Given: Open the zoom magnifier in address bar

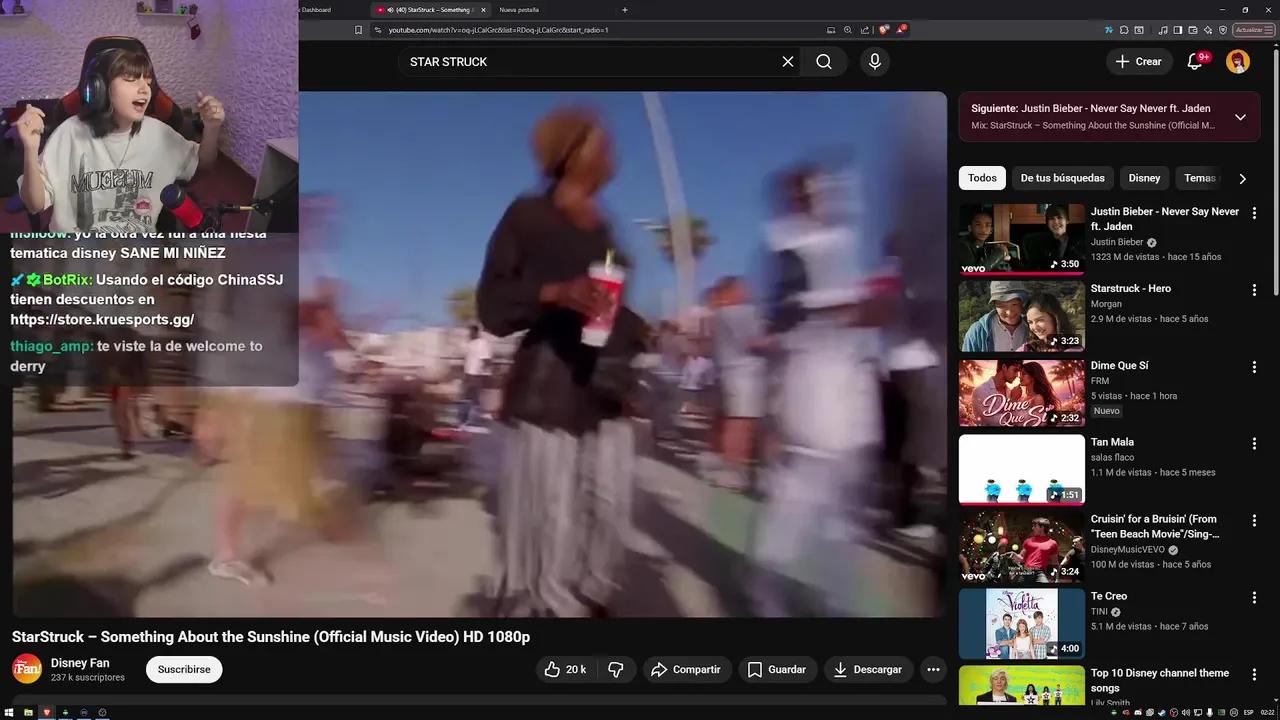Looking at the screenshot, I should click(848, 30).
